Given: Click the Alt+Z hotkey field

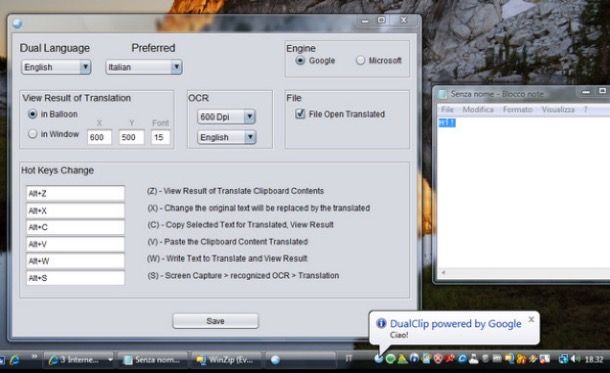Looking at the screenshot, I should (x=75, y=193).
